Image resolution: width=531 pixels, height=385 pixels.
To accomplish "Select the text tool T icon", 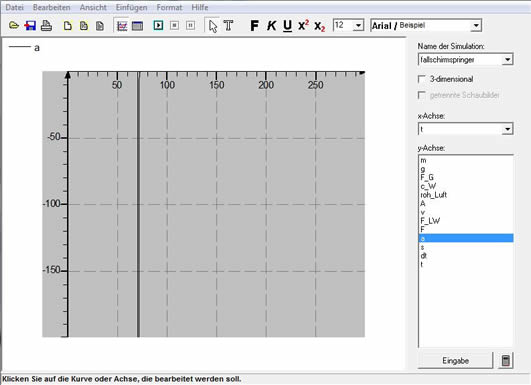I will click(x=229, y=26).
